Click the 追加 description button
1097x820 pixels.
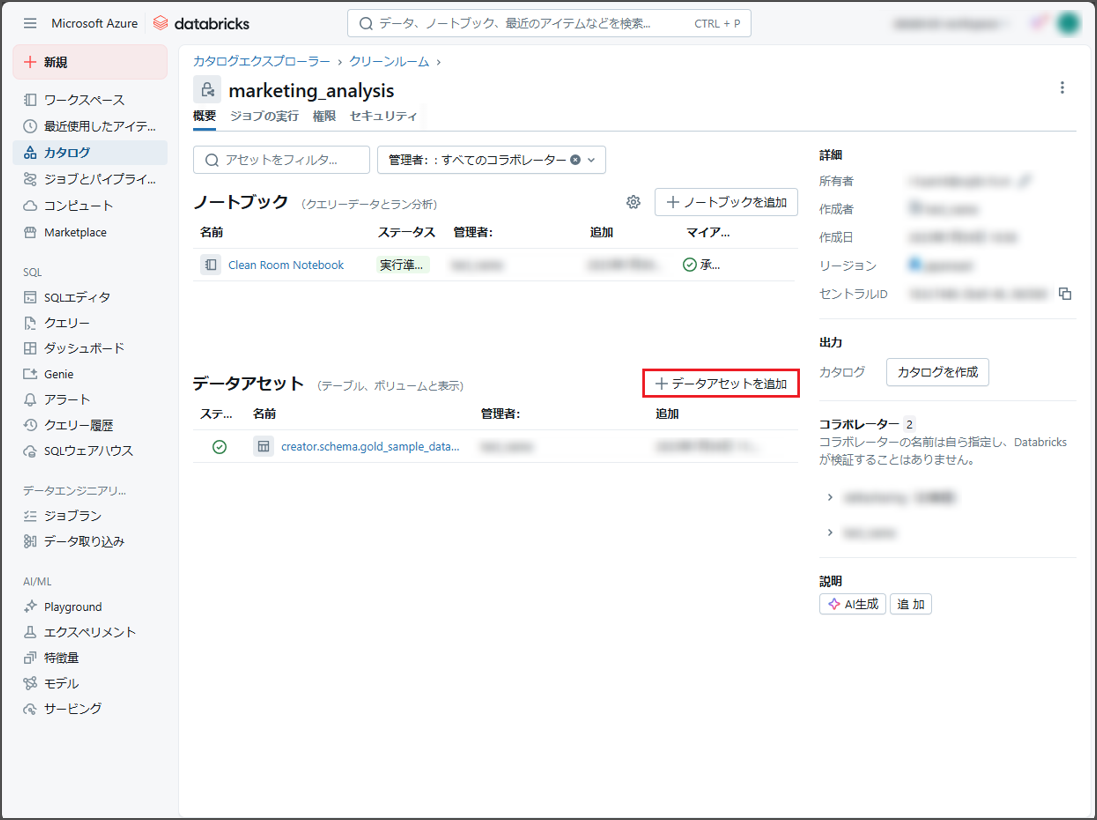click(x=911, y=604)
